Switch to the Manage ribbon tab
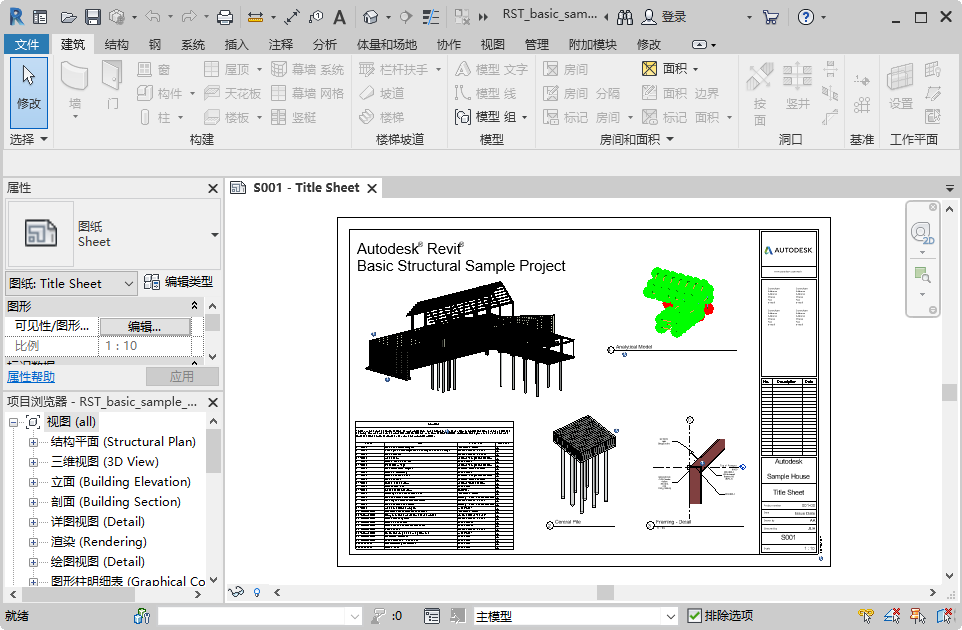This screenshot has height=630, width=962. click(537, 44)
